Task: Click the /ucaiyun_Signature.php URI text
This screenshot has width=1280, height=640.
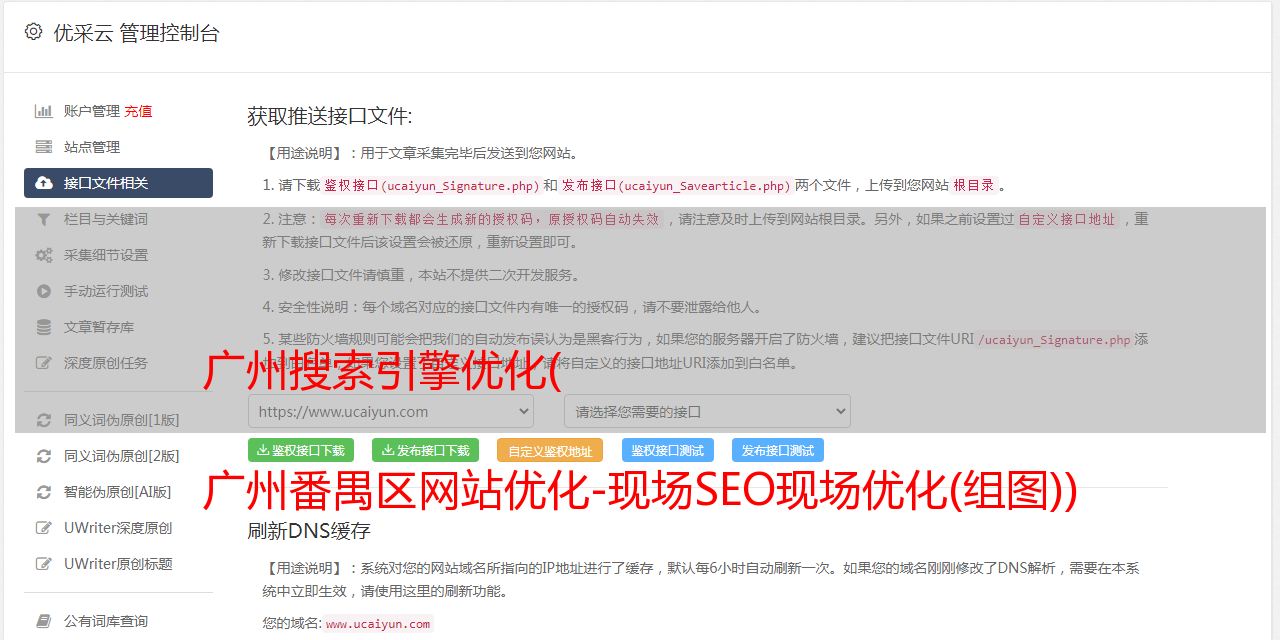Action: click(x=1054, y=339)
